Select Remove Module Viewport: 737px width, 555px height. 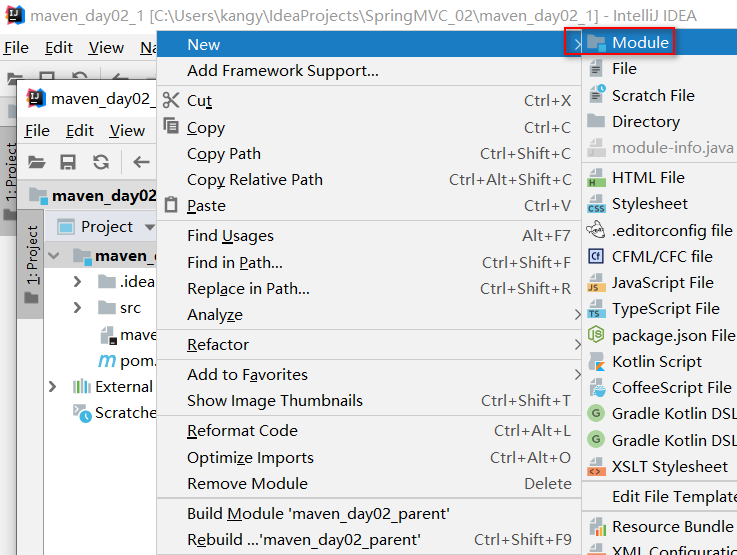click(x=369, y=484)
